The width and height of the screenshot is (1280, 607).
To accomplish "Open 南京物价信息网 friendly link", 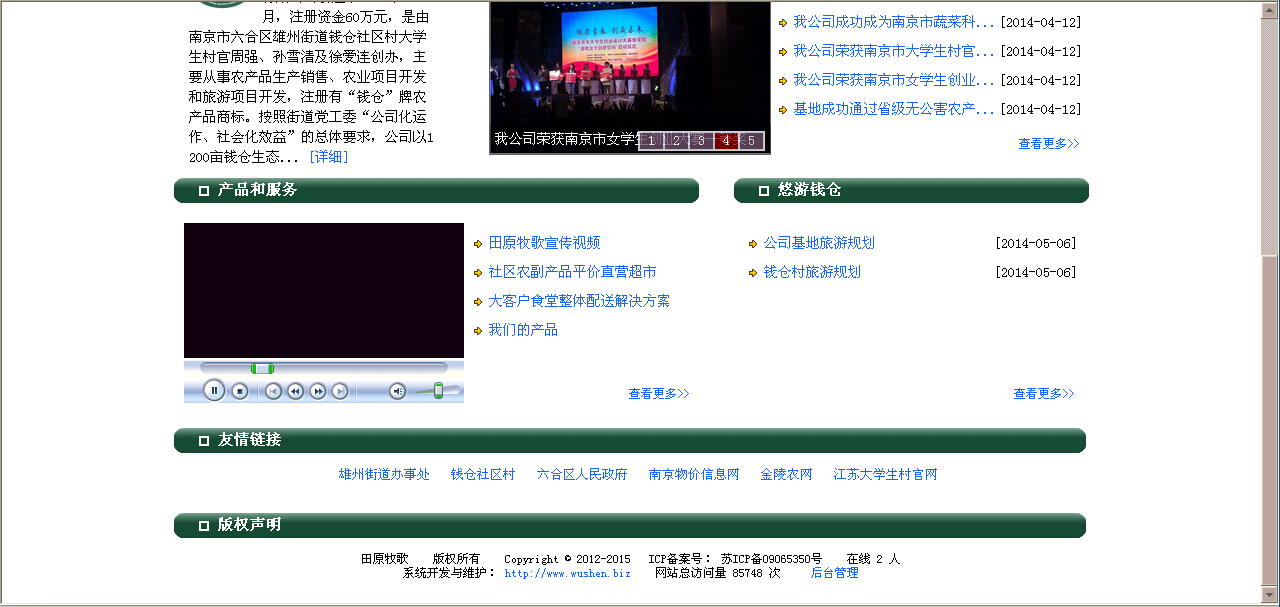I will [x=693, y=475].
